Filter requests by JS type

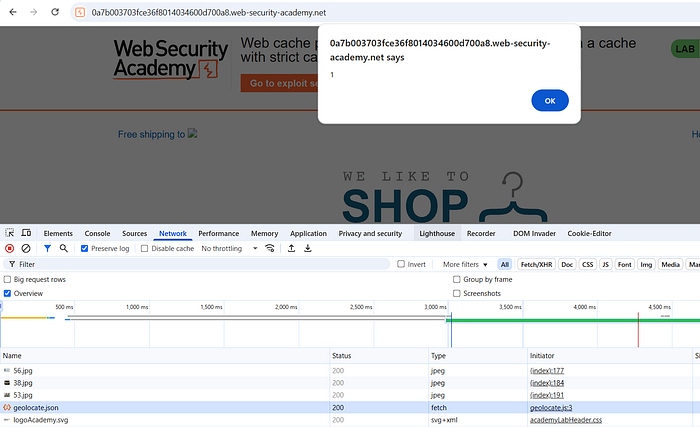[x=605, y=264]
